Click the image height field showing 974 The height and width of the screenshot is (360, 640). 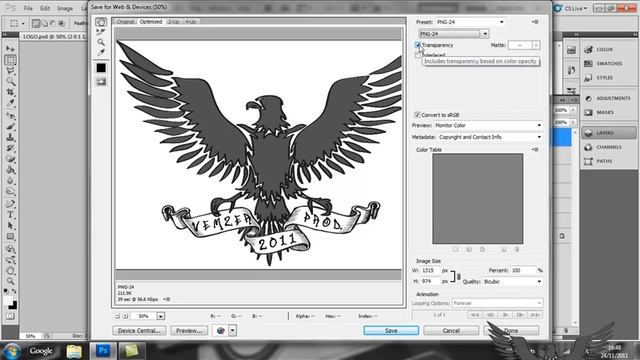[430, 282]
